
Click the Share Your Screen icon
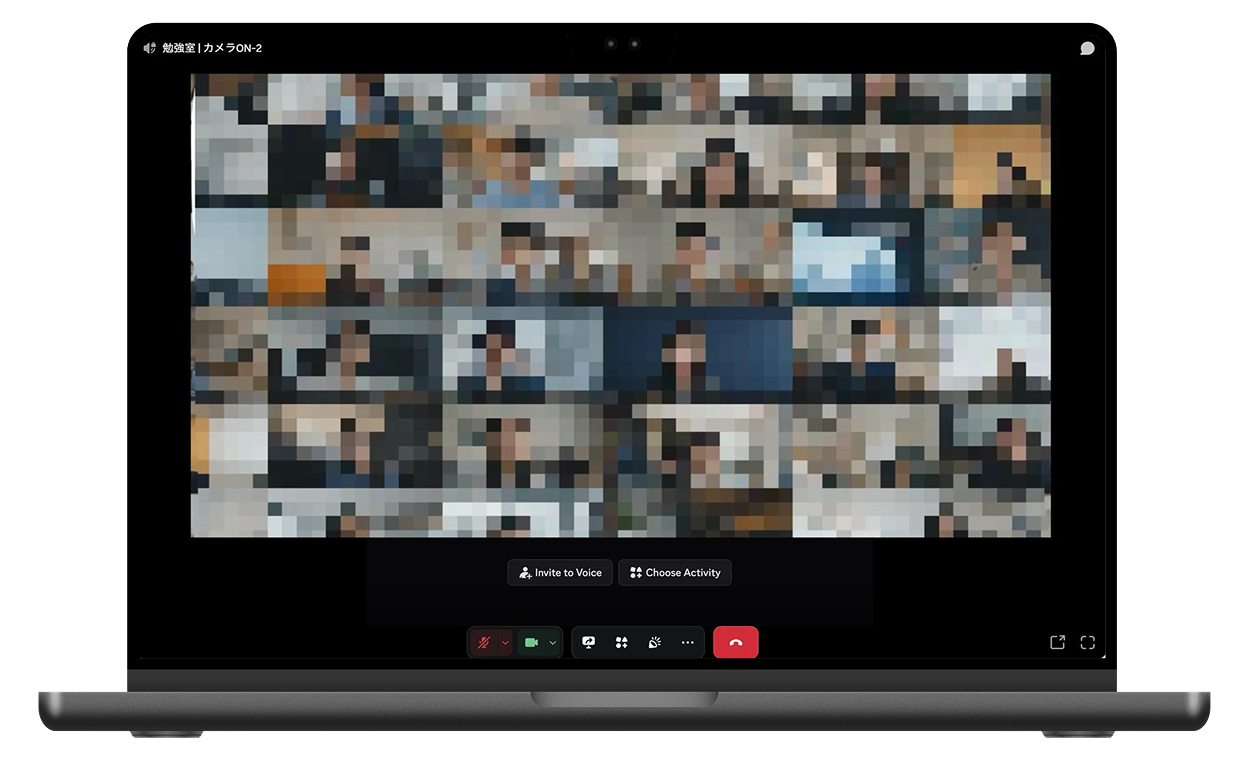(589, 643)
